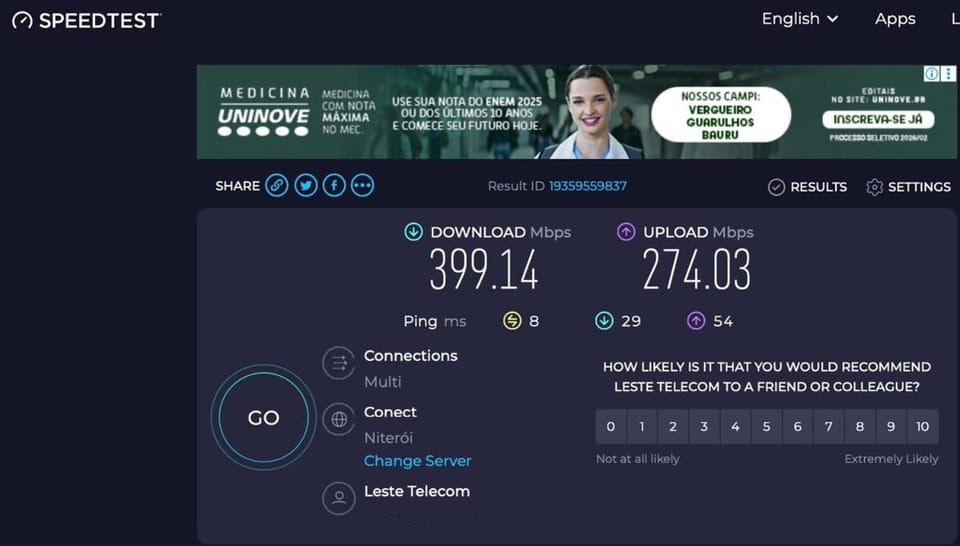The image size is (960, 546).
Task: Click the SHARE label
Action: click(x=238, y=186)
